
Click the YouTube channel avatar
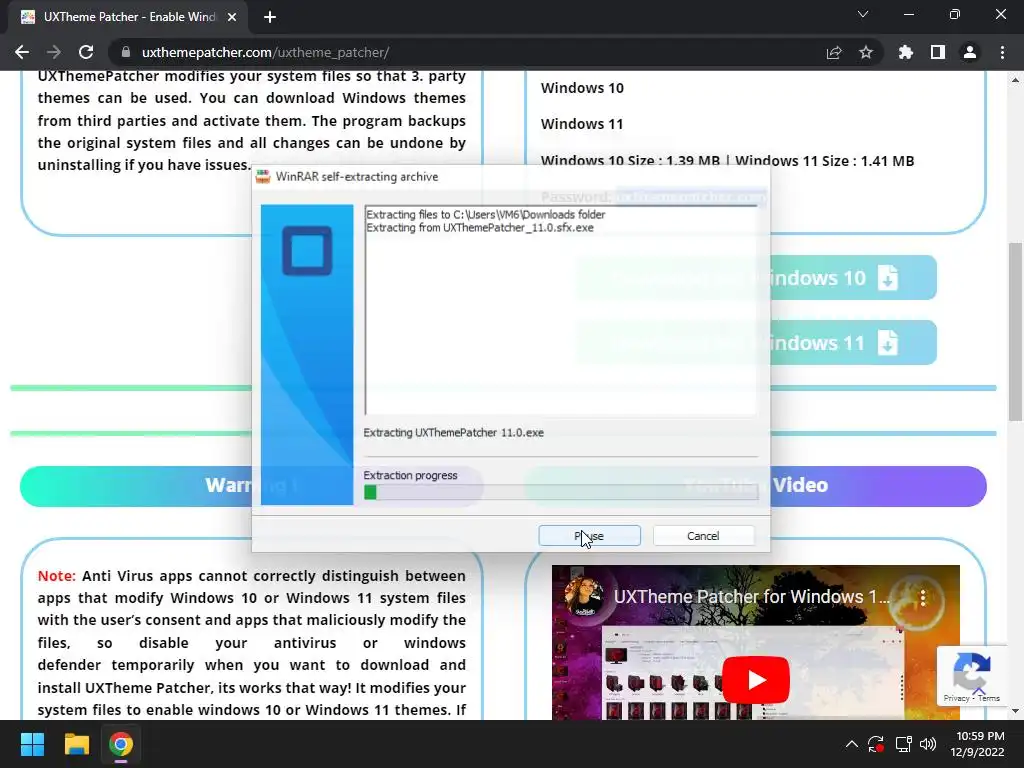[x=583, y=596]
